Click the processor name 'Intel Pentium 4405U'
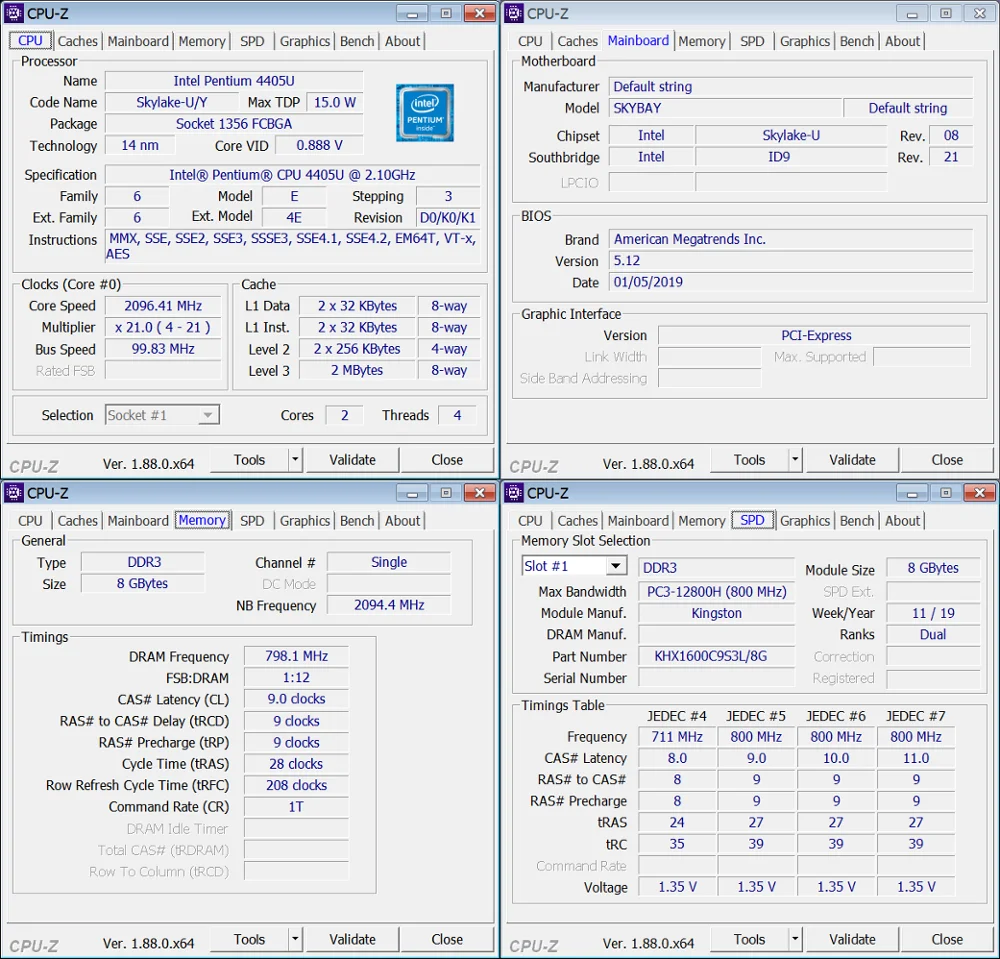The image size is (1000, 959). [234, 81]
